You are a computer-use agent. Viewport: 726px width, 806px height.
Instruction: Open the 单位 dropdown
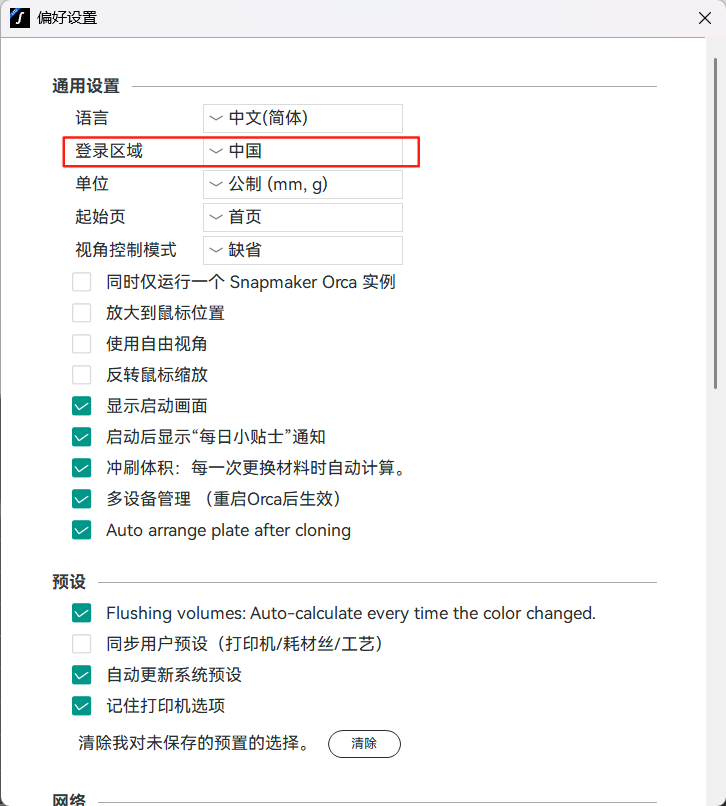pos(302,184)
